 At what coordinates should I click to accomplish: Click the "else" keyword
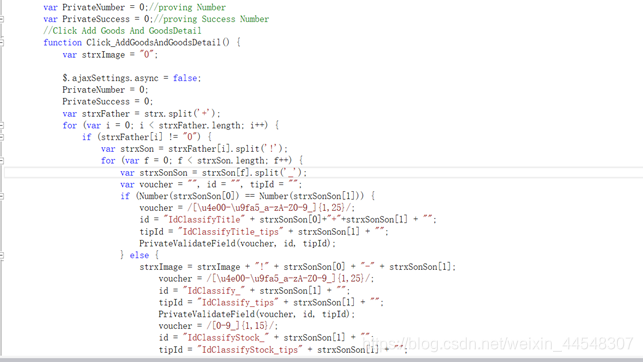point(139,255)
